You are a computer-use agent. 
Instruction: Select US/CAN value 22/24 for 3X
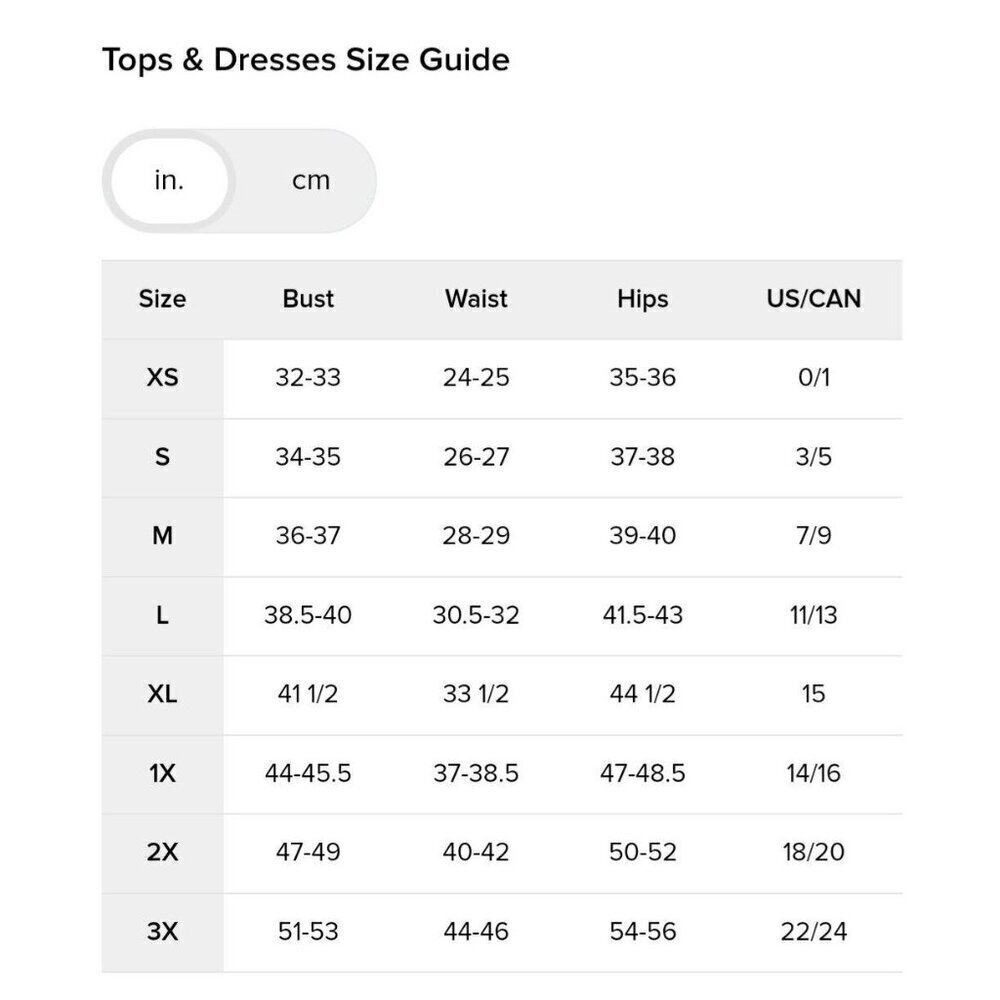coord(813,932)
